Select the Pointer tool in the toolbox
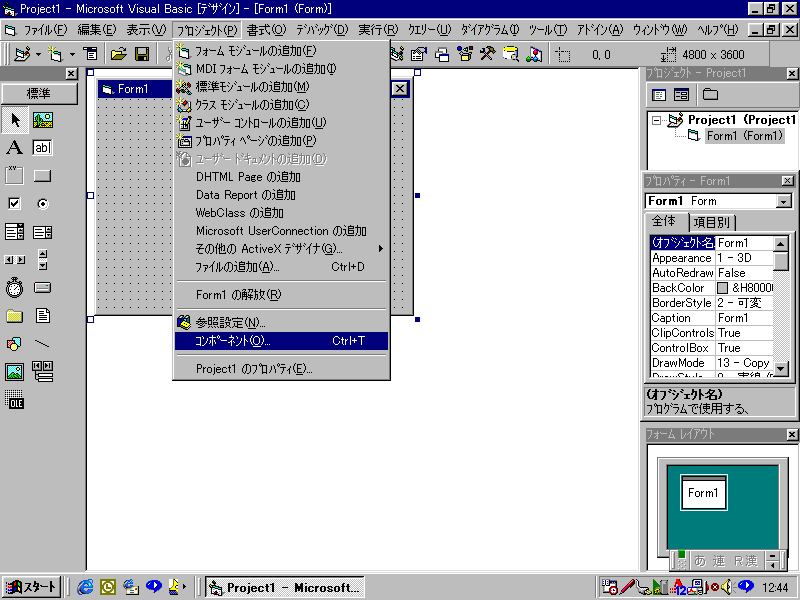800x600 pixels. [x=15, y=120]
